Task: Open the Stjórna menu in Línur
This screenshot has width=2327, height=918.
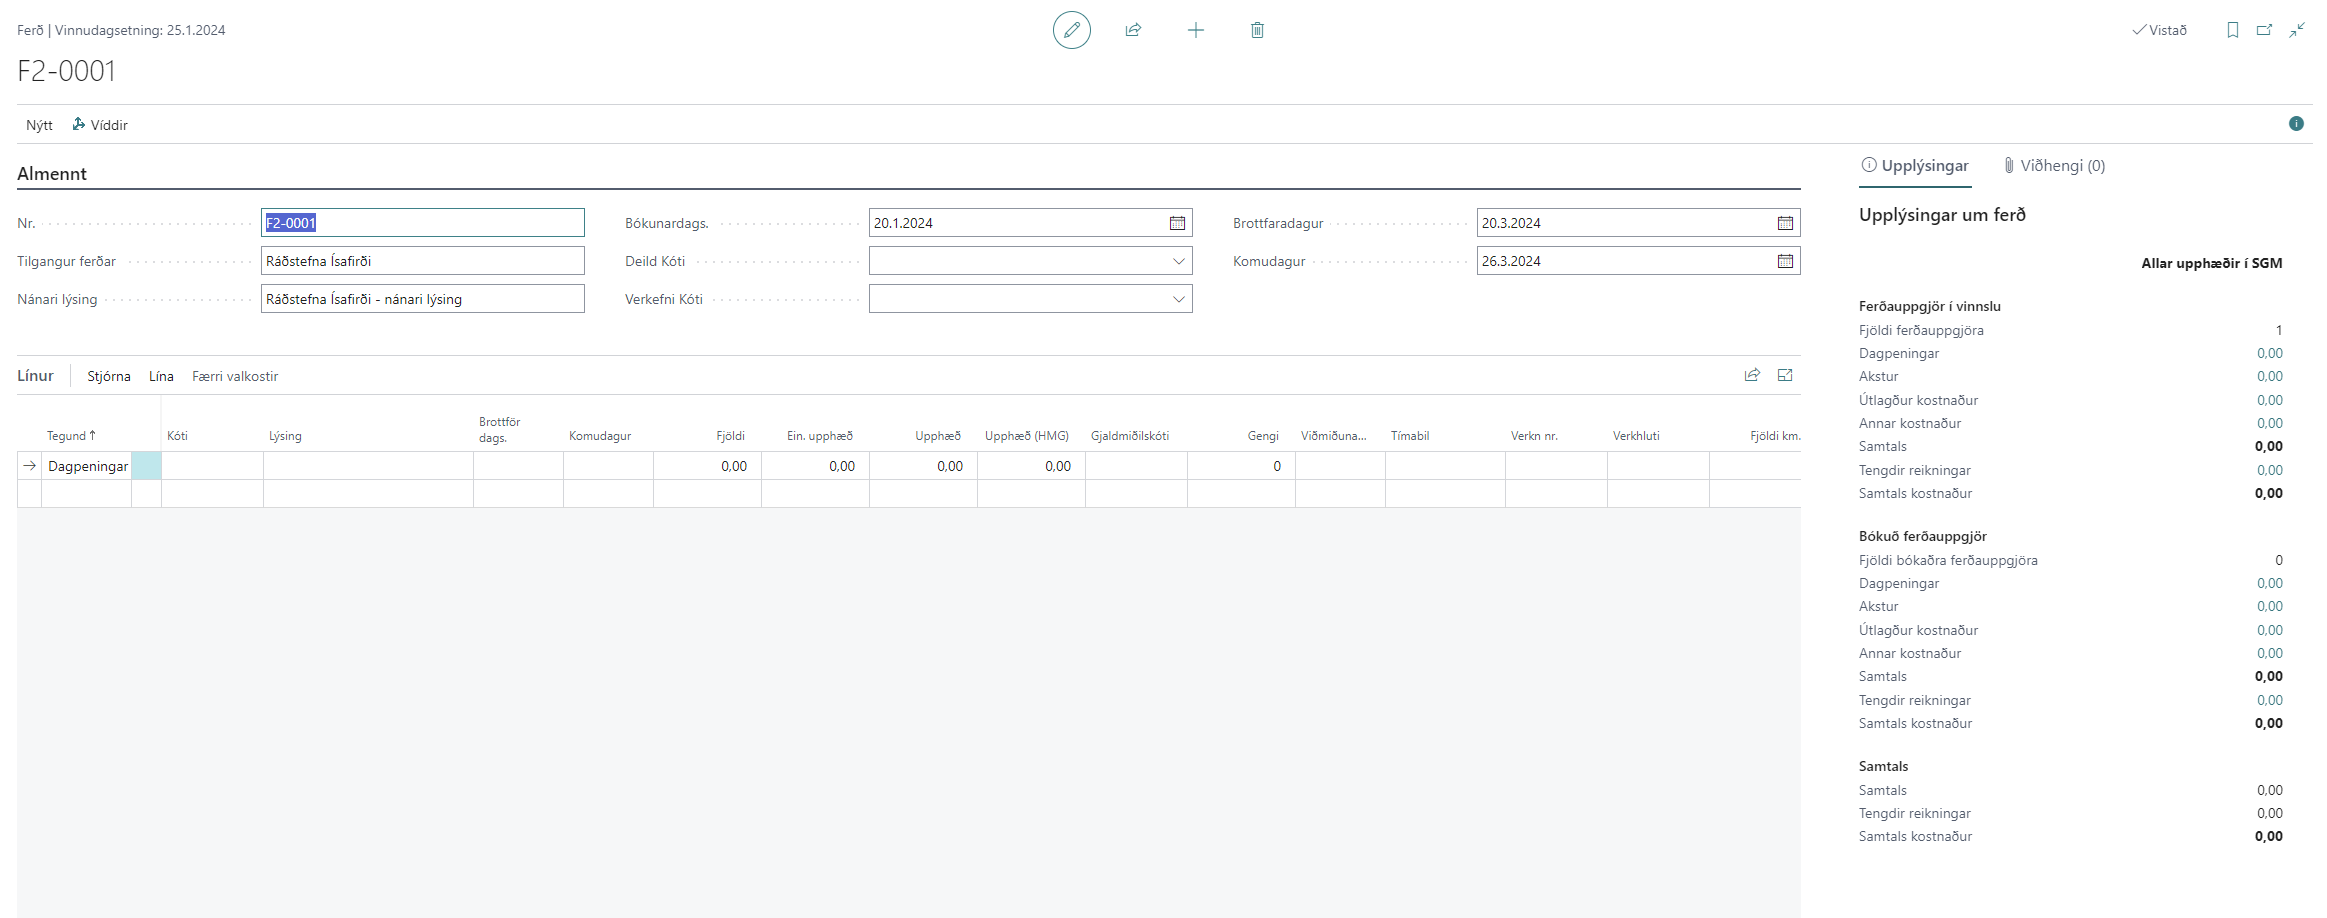Action: click(108, 376)
